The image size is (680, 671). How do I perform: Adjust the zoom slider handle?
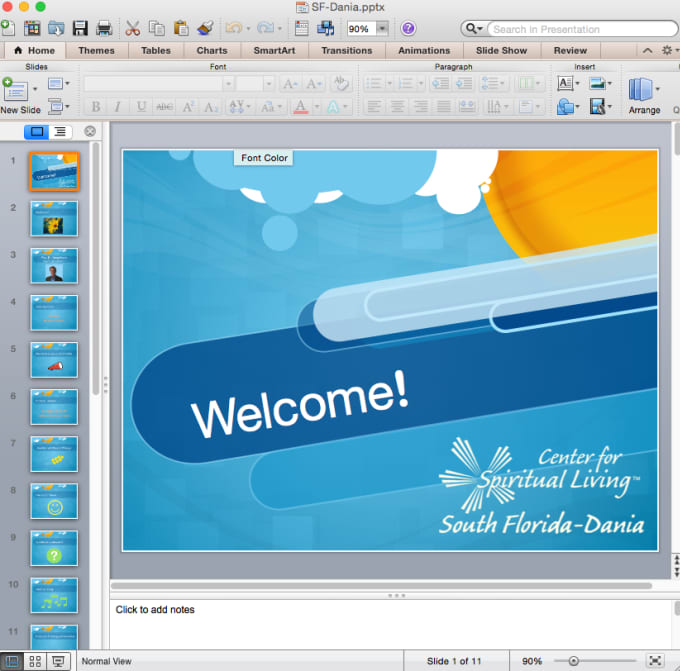pos(573,661)
